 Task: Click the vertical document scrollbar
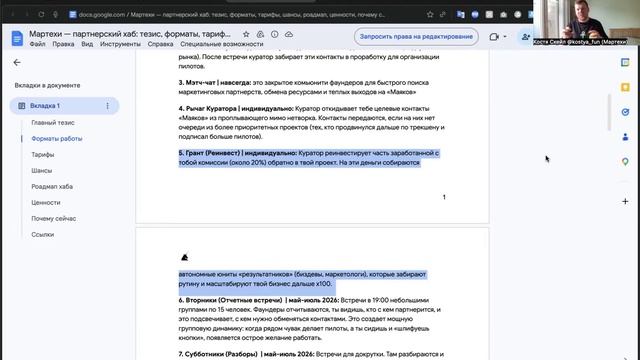[x=609, y=112]
